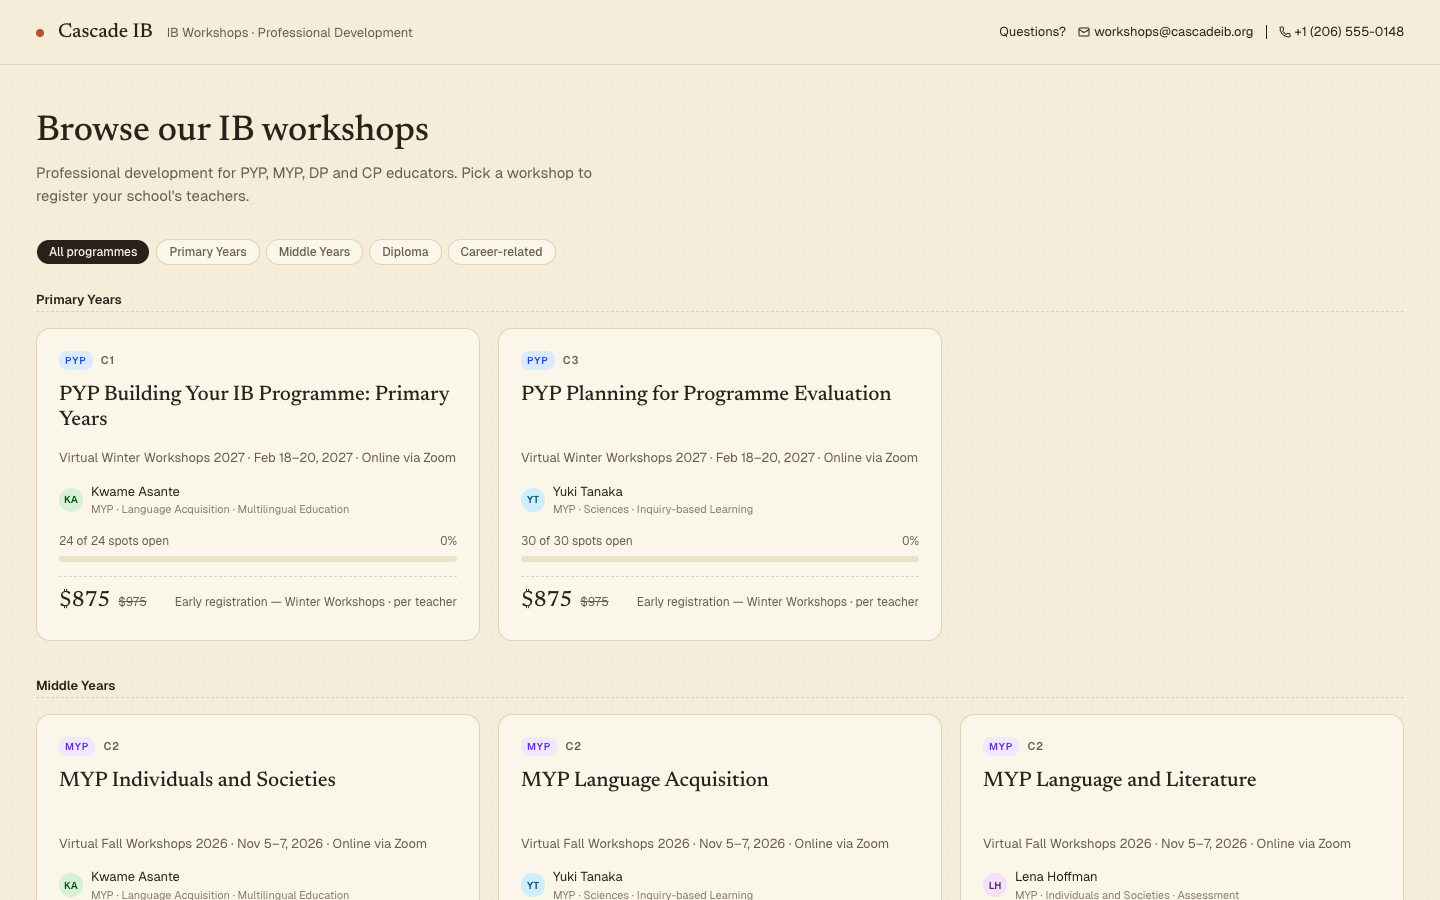Click the YT avatar on PYP Planning card
The width and height of the screenshot is (1440, 900).
click(x=533, y=500)
